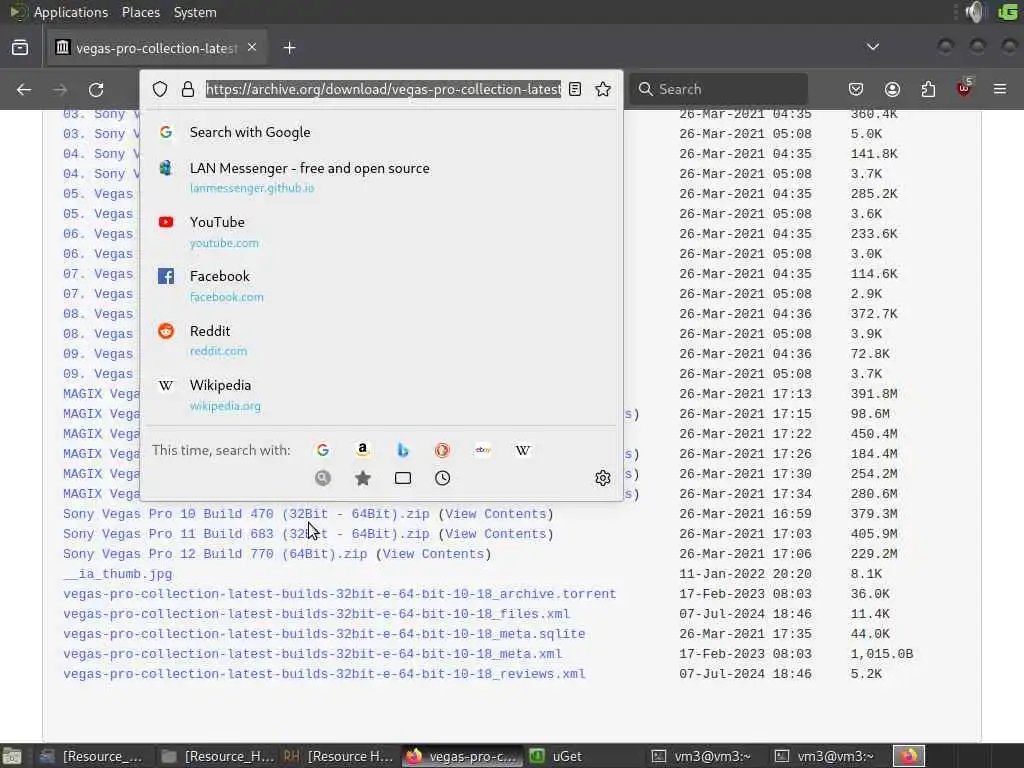Click the Search box in the toolbar
This screenshot has height=768, width=1024.
718,89
